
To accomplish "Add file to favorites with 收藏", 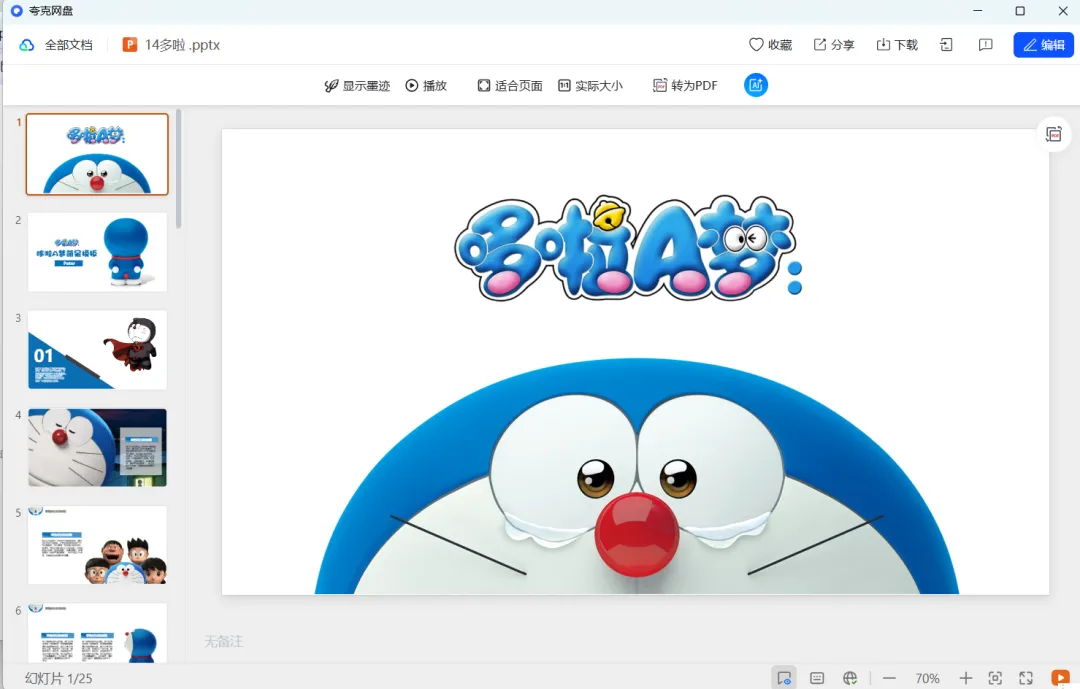I will coord(770,45).
